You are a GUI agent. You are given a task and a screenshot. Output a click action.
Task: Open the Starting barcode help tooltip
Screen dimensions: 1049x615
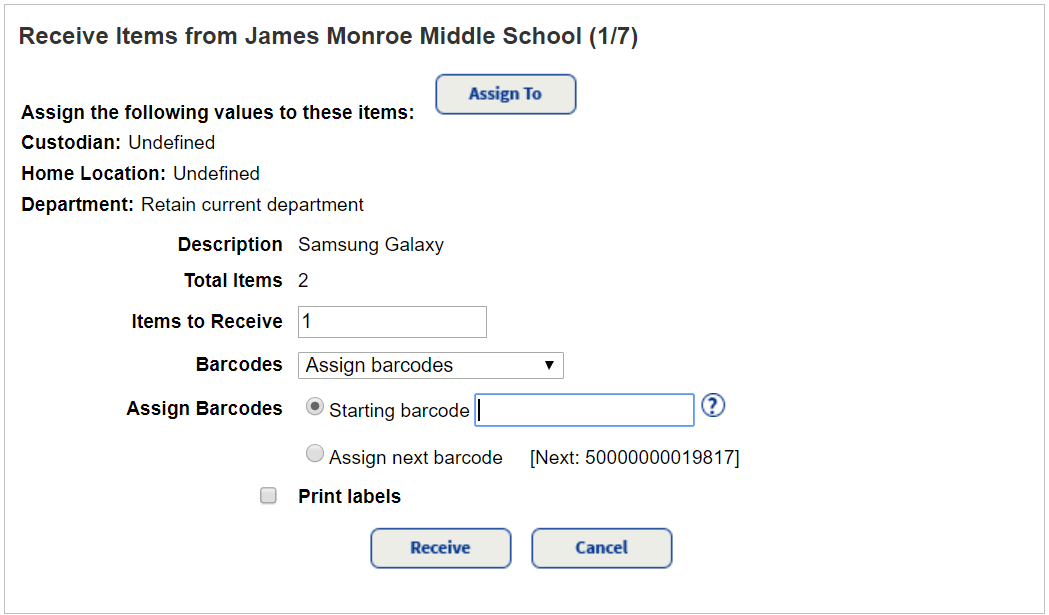pyautogui.click(x=713, y=405)
